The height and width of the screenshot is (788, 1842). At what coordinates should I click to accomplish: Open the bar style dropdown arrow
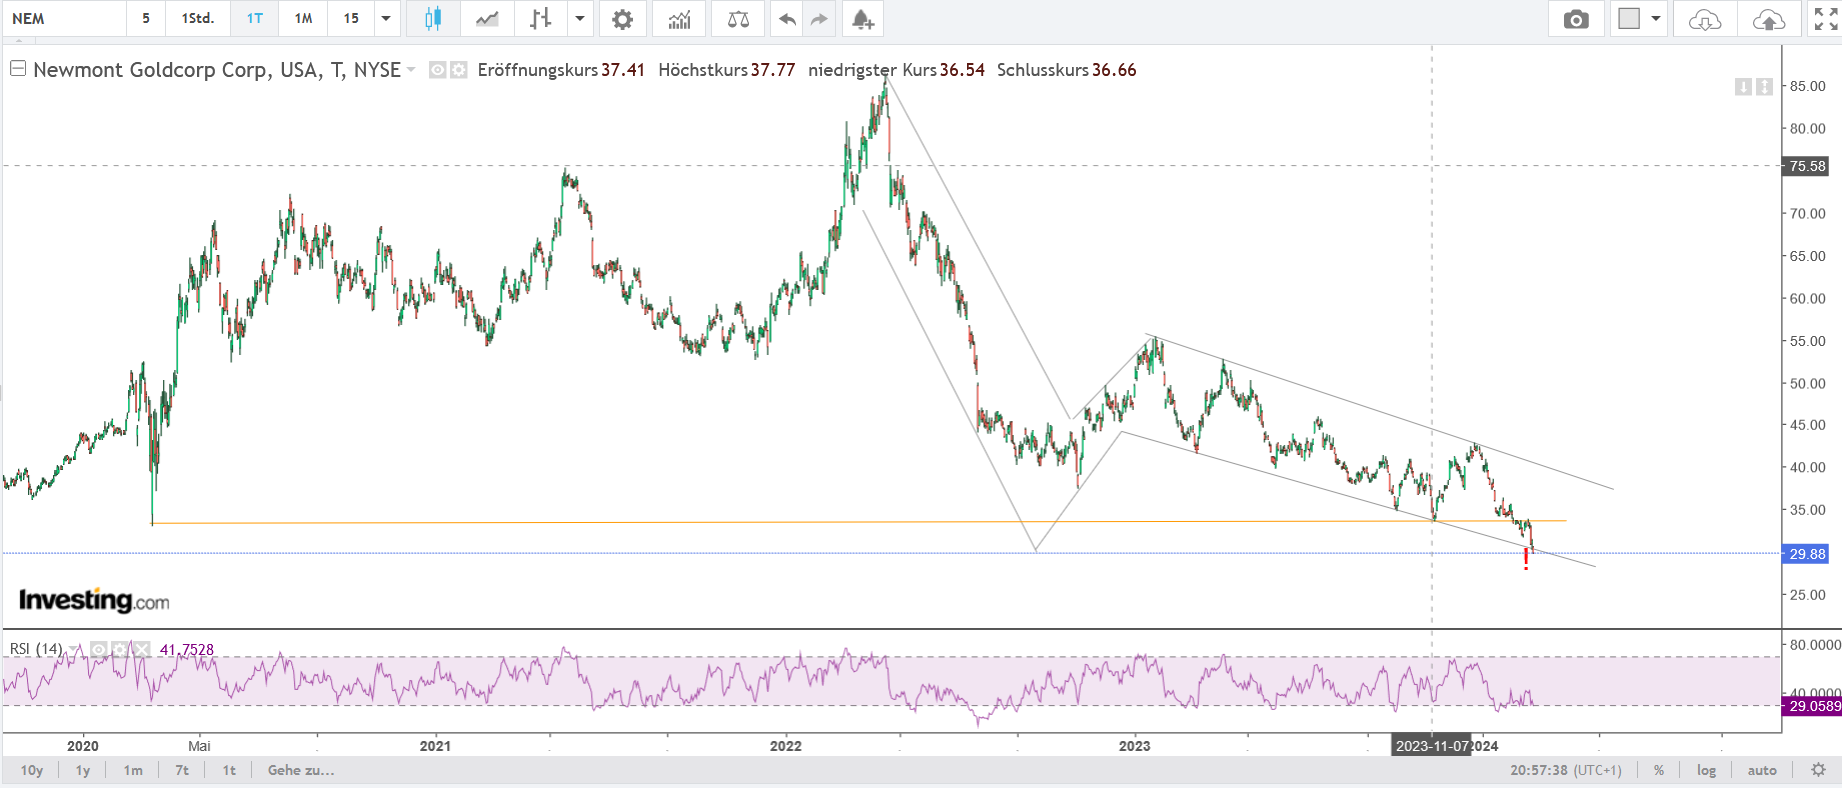pyautogui.click(x=580, y=19)
